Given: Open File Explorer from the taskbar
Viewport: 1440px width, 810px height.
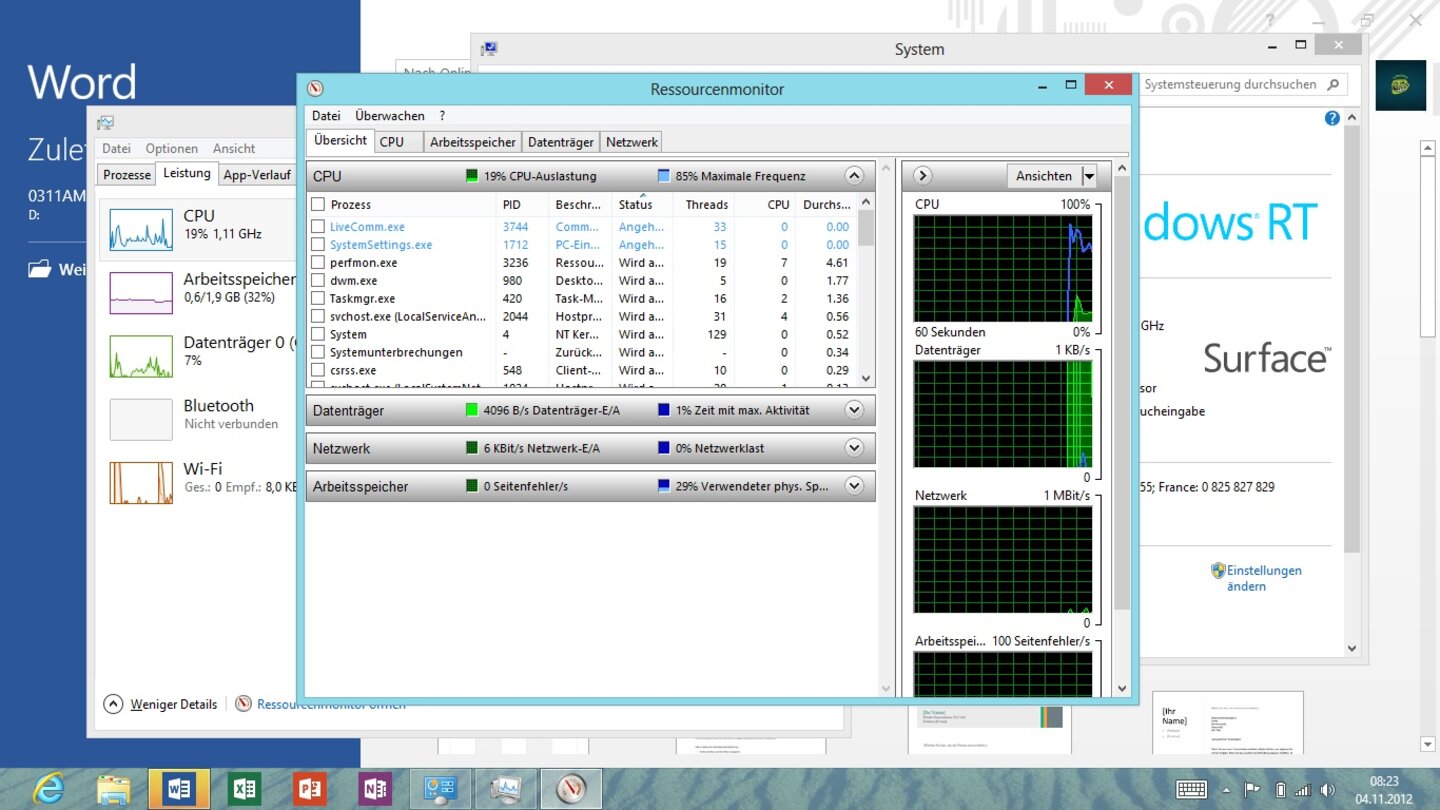Looking at the screenshot, I should pos(114,789).
